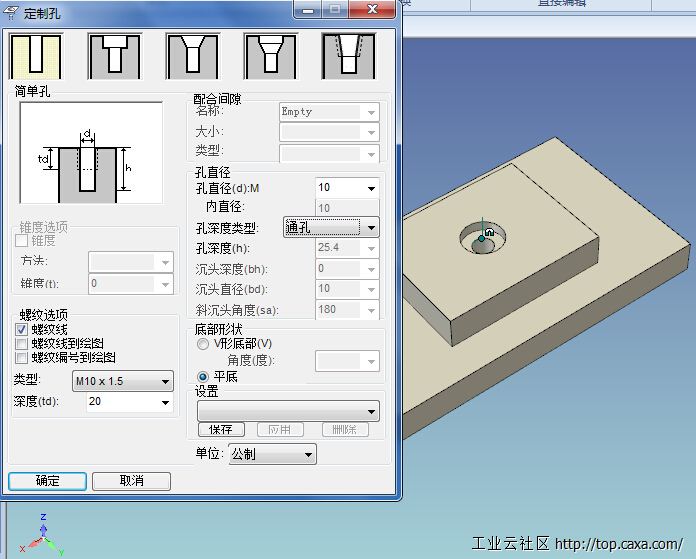Select the counterdrilled hole type icon
The height and width of the screenshot is (559, 696).
[x=270, y=56]
